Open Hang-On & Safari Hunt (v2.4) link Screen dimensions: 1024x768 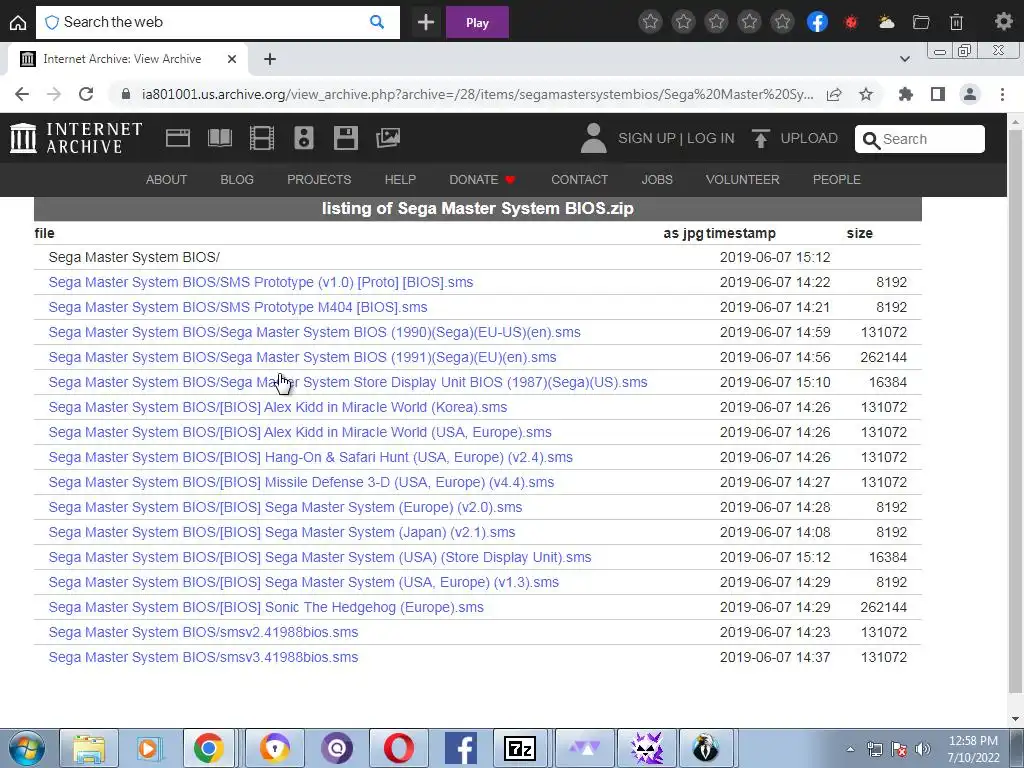click(310, 457)
